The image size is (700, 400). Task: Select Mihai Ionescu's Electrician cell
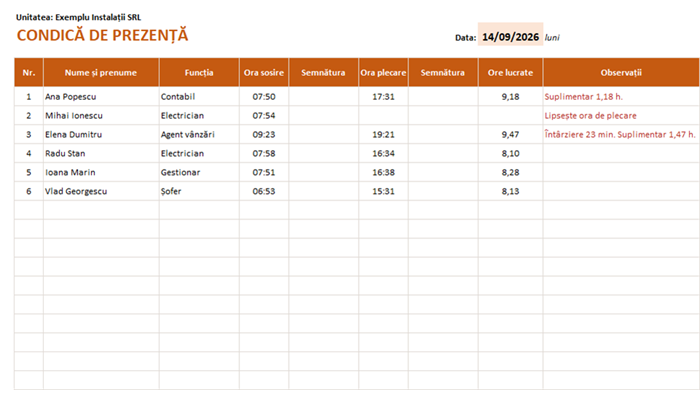[199, 116]
